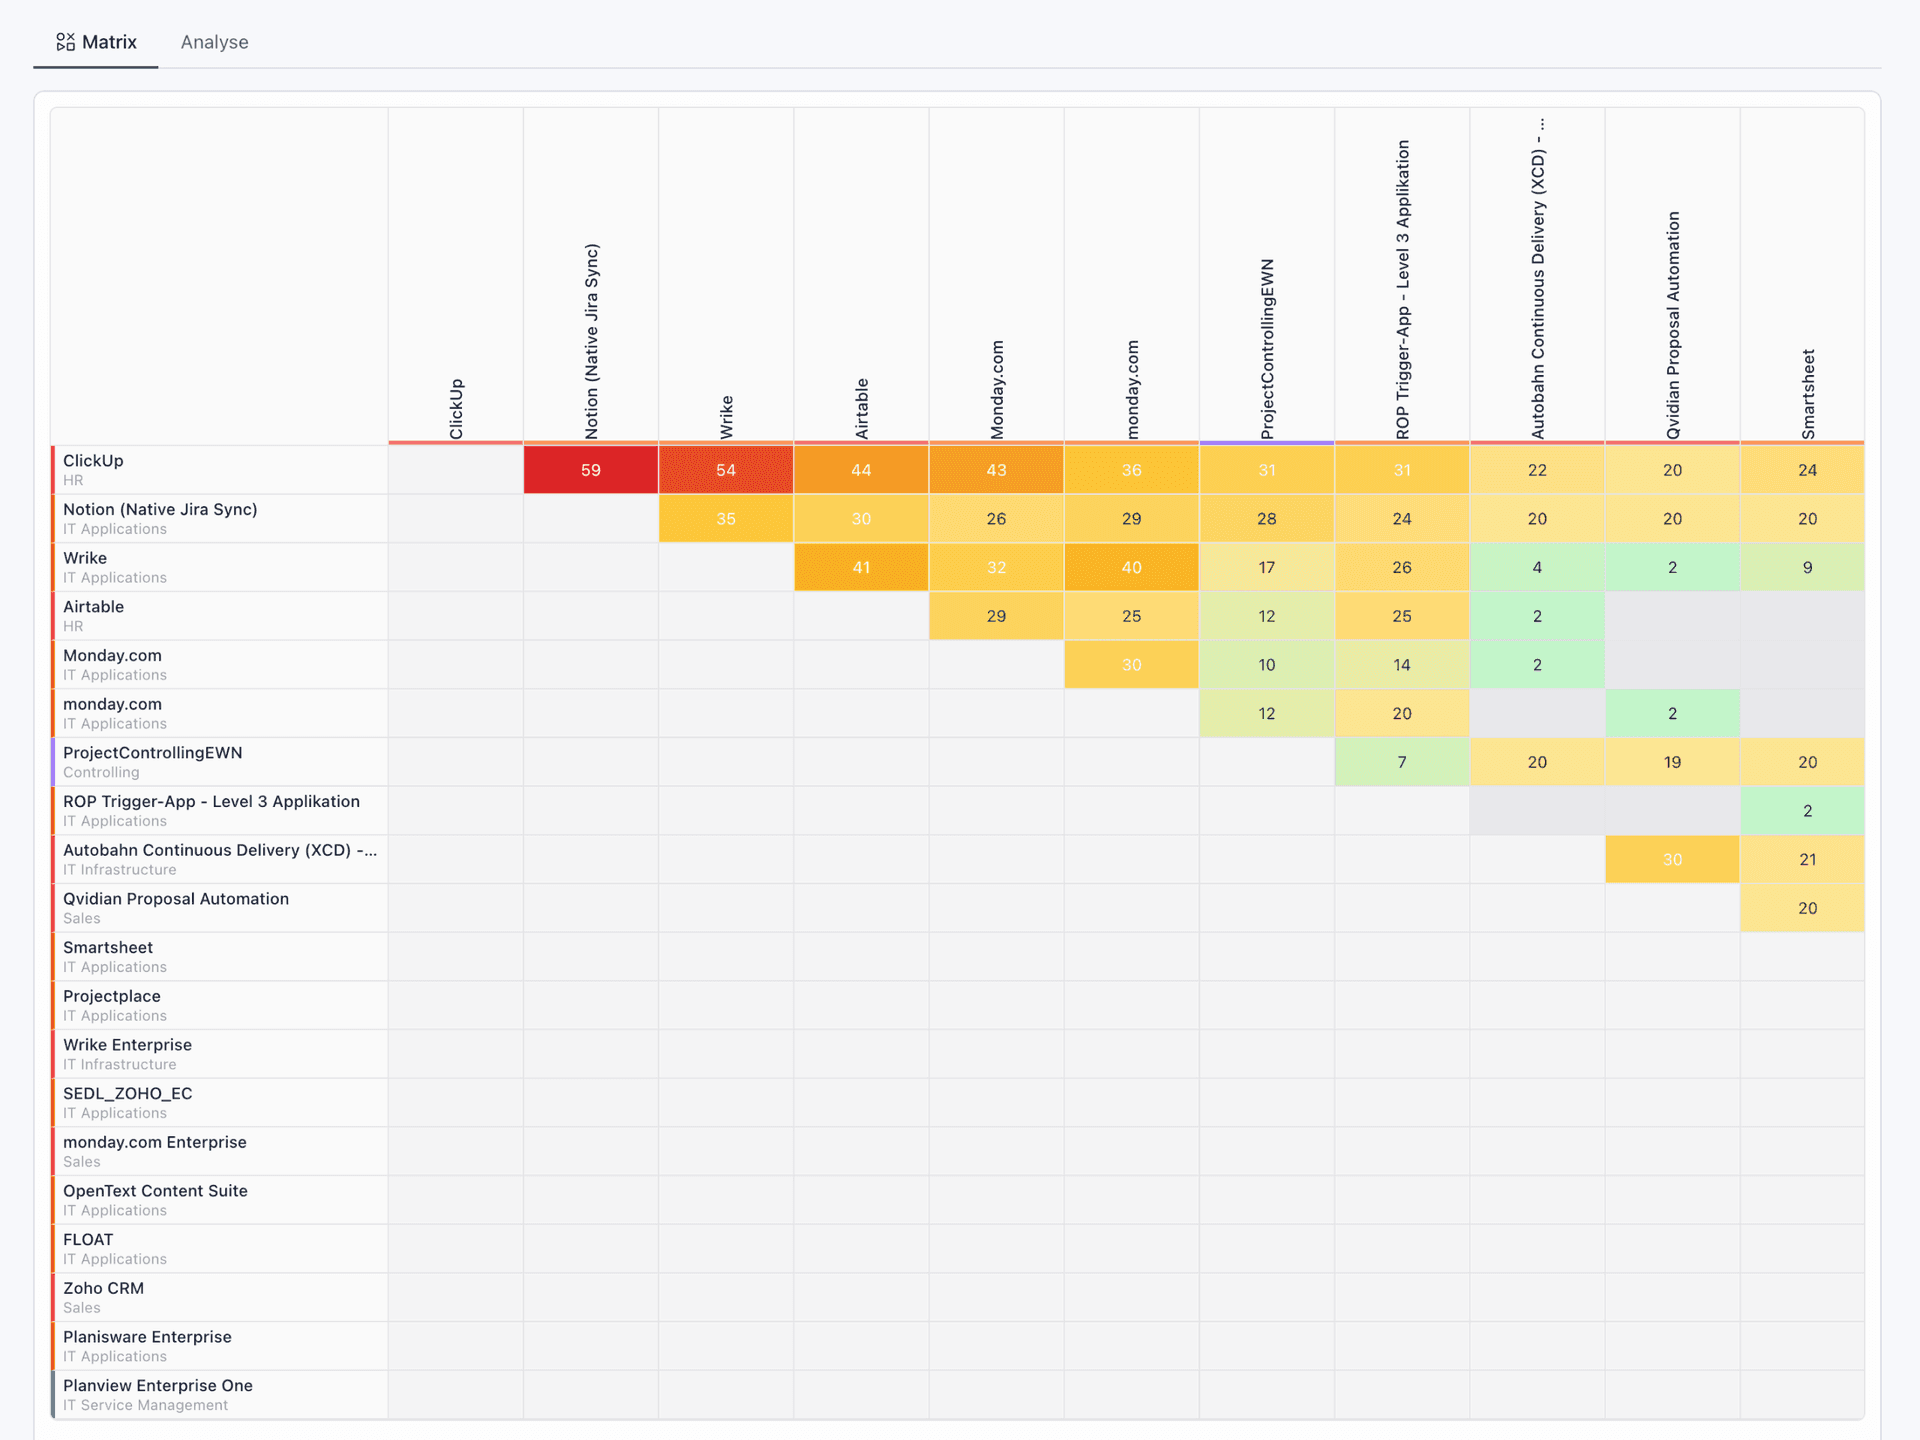Image resolution: width=1920 pixels, height=1440 pixels.
Task: Select the cell showing 40
Action: (1131, 568)
